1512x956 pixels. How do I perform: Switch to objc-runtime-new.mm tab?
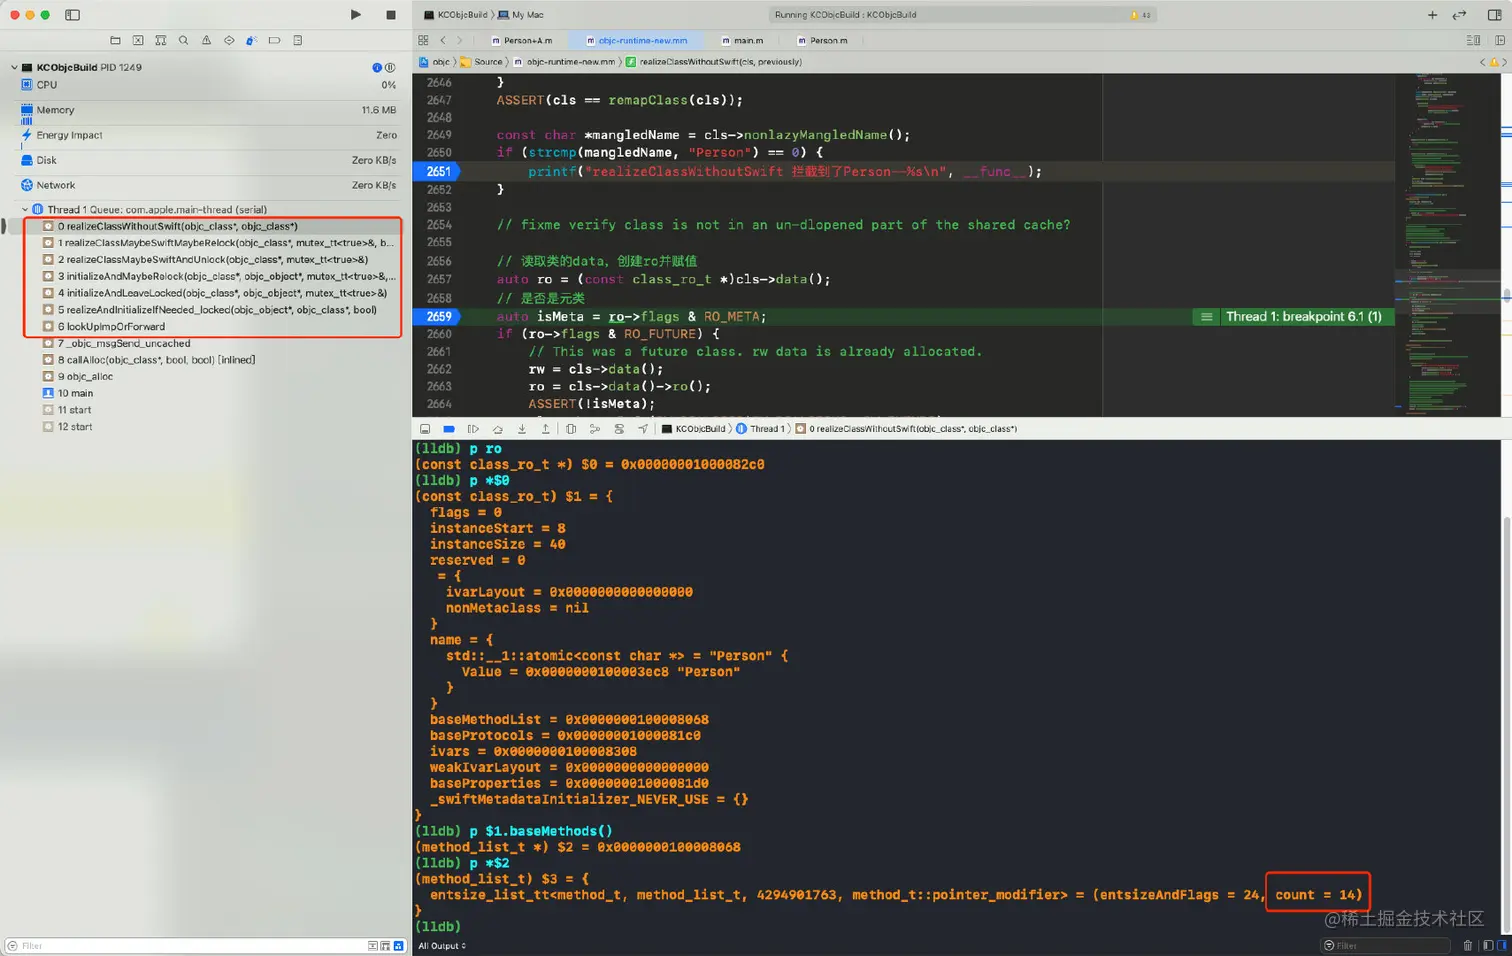pyautogui.click(x=637, y=41)
